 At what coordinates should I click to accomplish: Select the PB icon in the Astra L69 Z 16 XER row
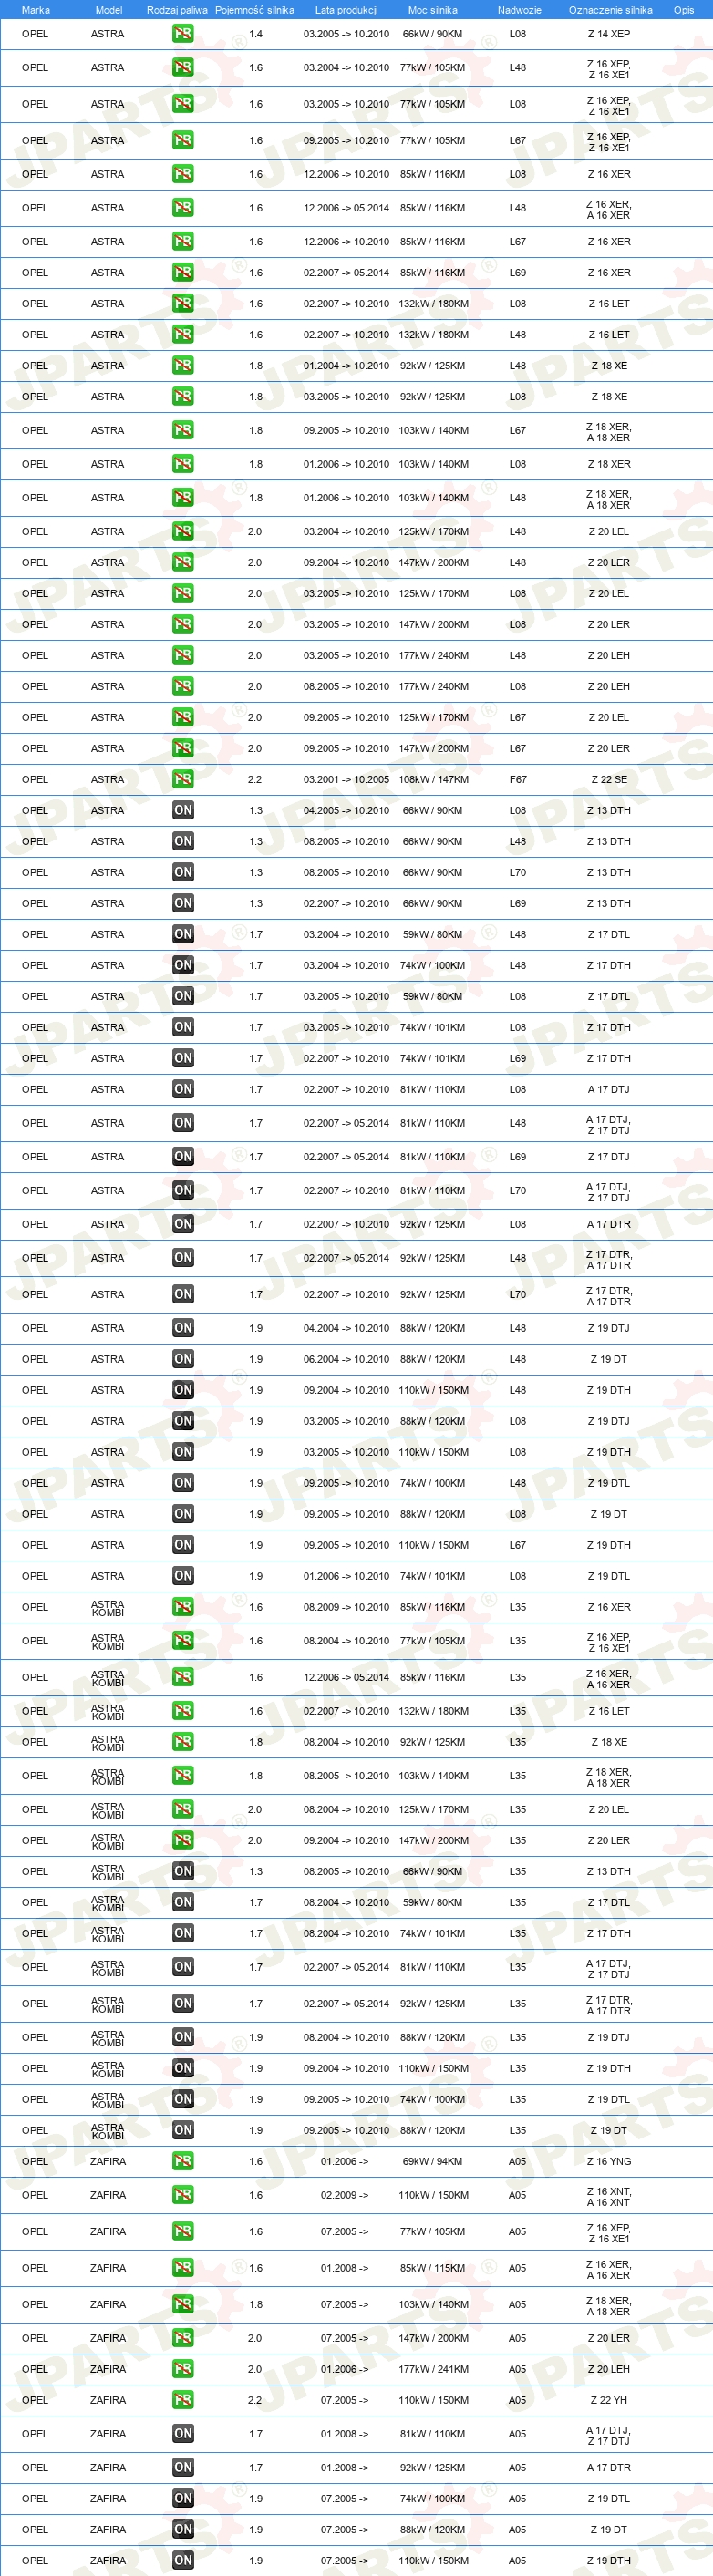point(183,272)
